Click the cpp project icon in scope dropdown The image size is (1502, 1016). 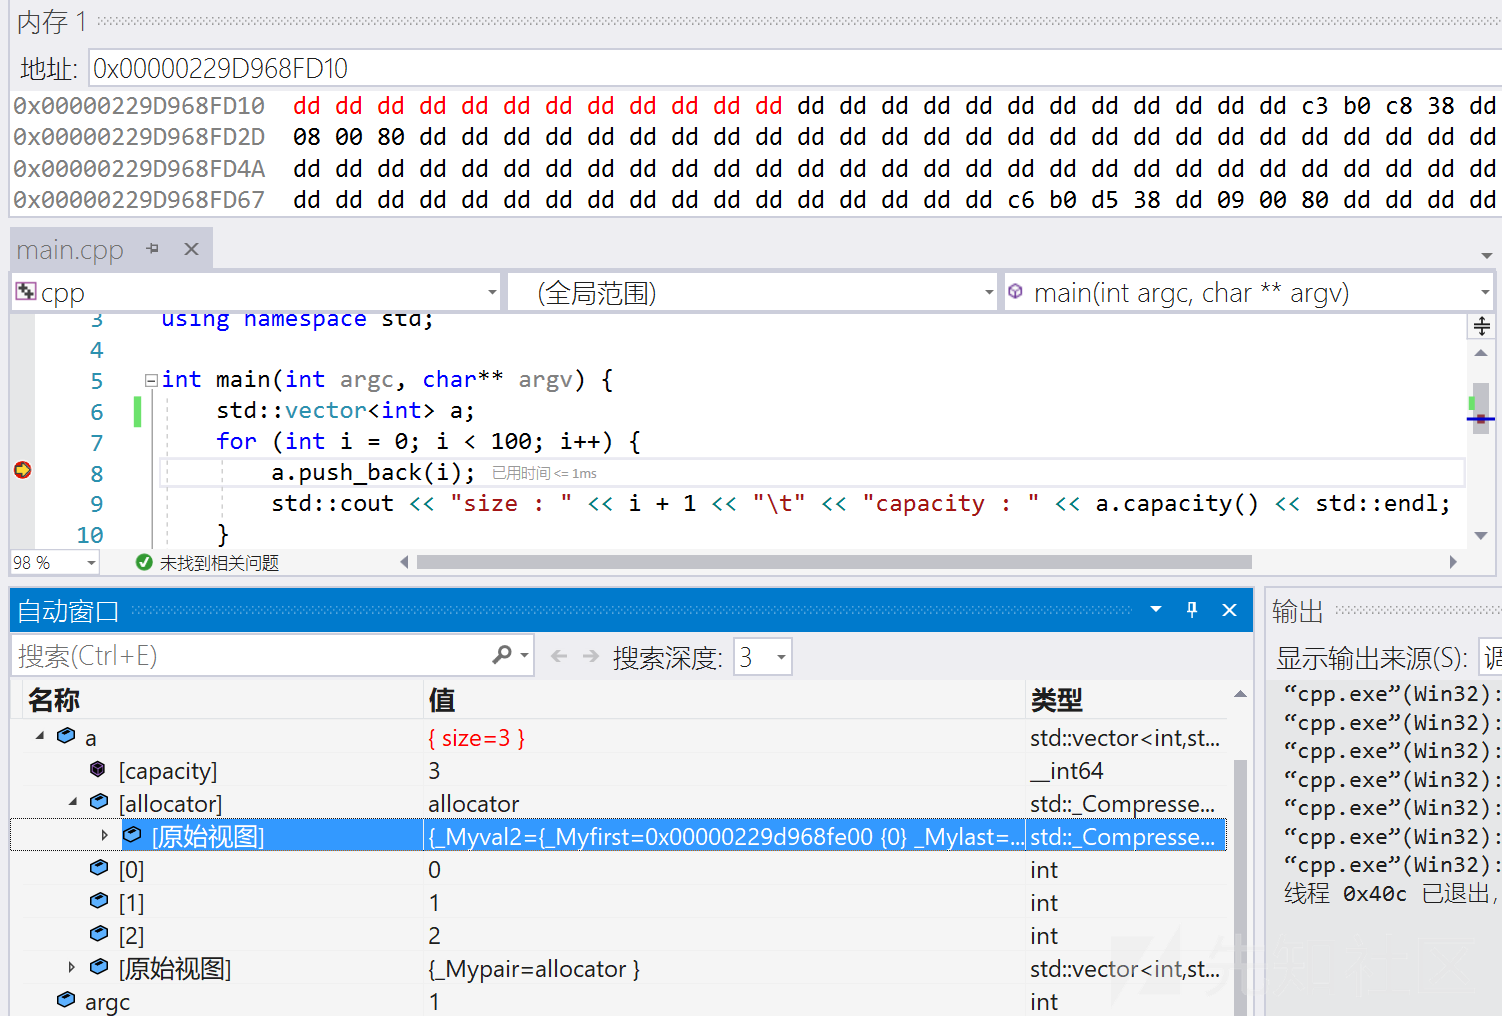coord(26,292)
